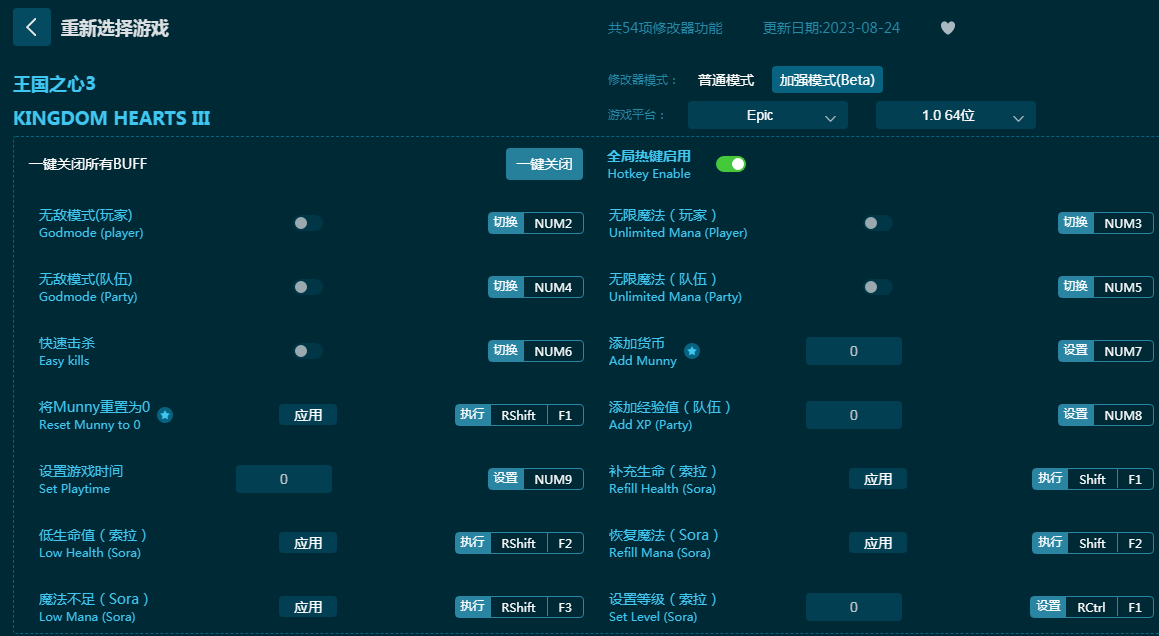Apply Low Health (Sora)
1159x636 pixels.
(x=307, y=543)
